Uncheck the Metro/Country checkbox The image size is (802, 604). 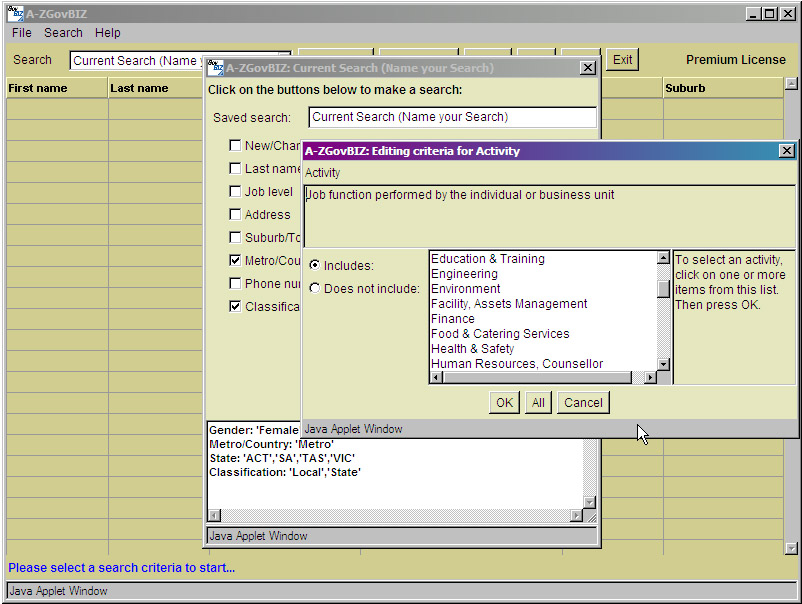click(x=235, y=260)
